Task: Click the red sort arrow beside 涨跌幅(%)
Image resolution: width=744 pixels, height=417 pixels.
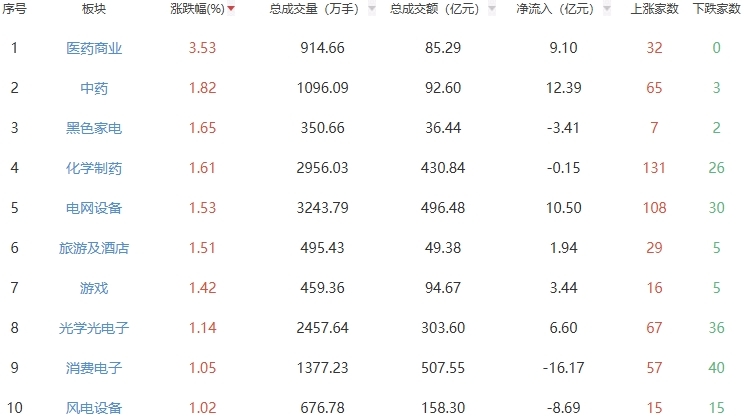Action: tap(232, 9)
